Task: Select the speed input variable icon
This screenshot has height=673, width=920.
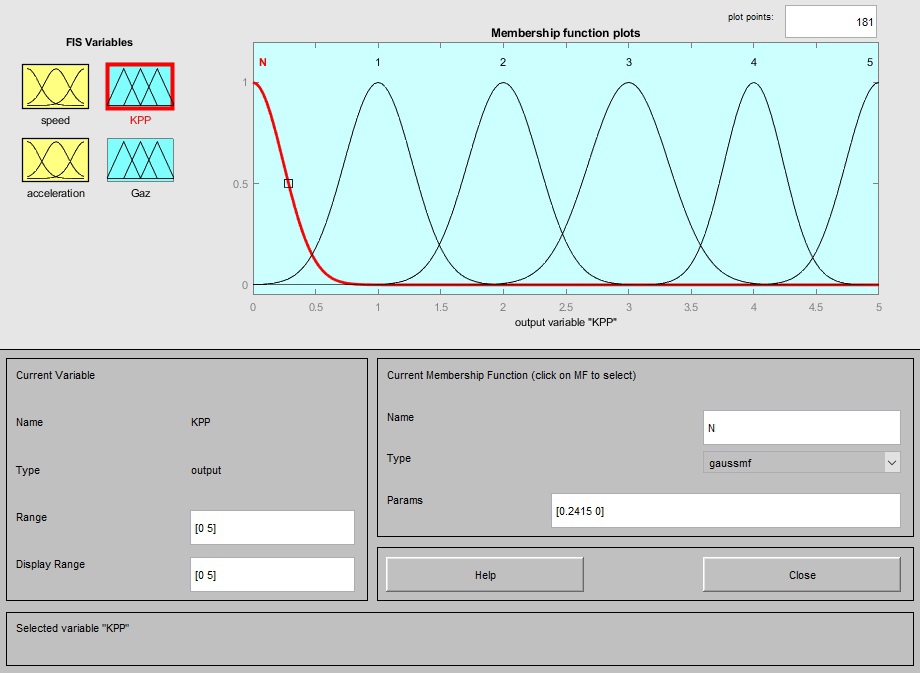Action: (x=55, y=87)
